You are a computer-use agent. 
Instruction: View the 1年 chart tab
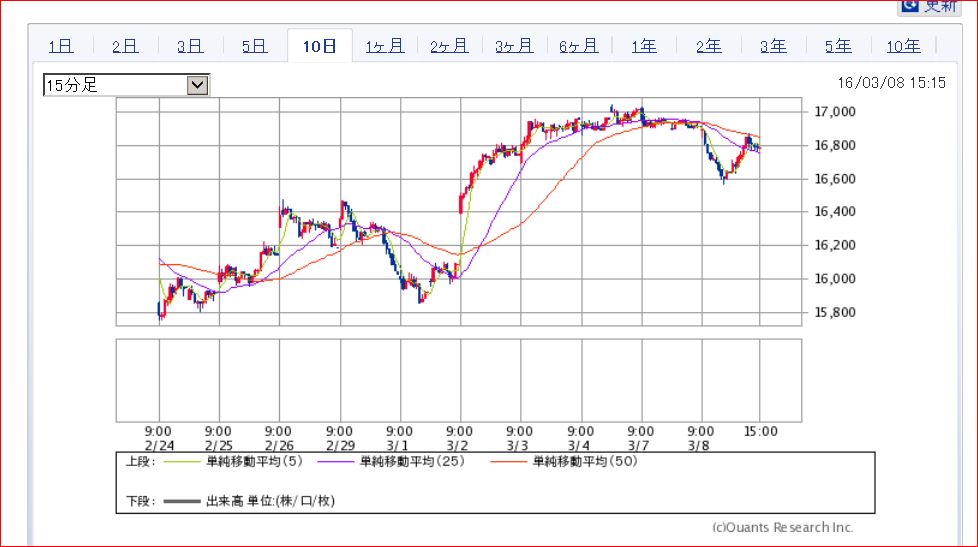pyautogui.click(x=643, y=46)
